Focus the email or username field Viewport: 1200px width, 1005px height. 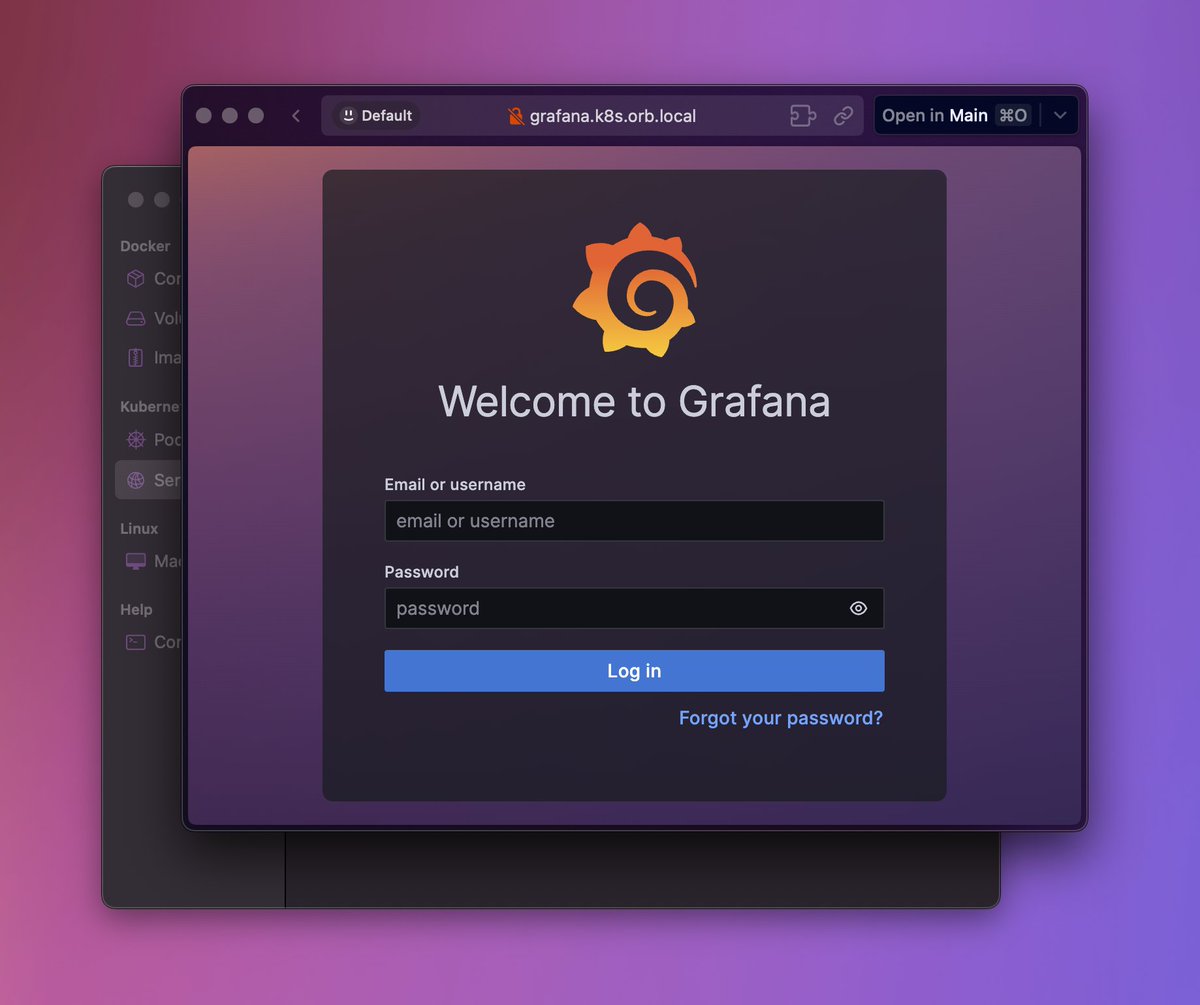634,521
